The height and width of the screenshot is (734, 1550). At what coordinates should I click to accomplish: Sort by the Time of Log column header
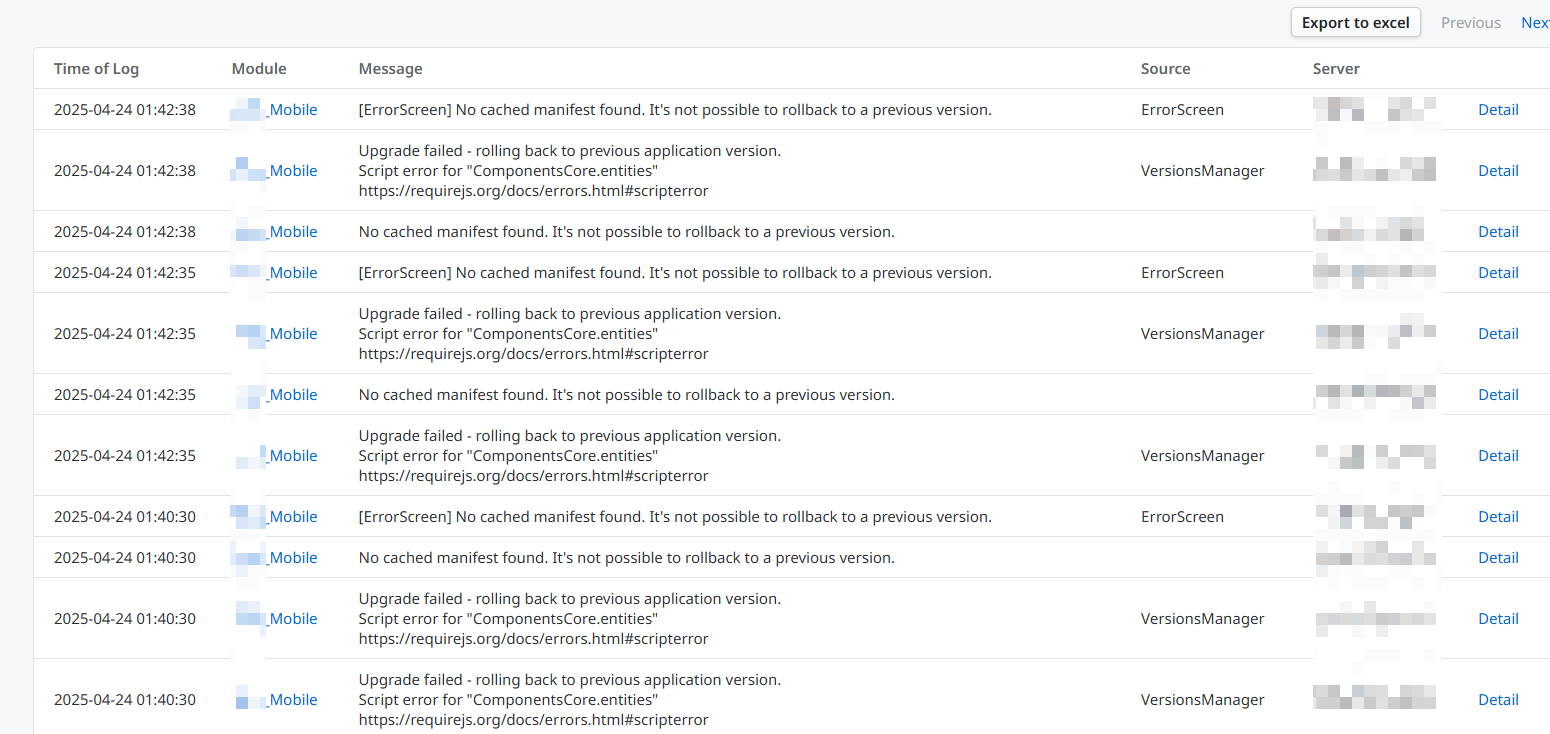pyautogui.click(x=96, y=69)
